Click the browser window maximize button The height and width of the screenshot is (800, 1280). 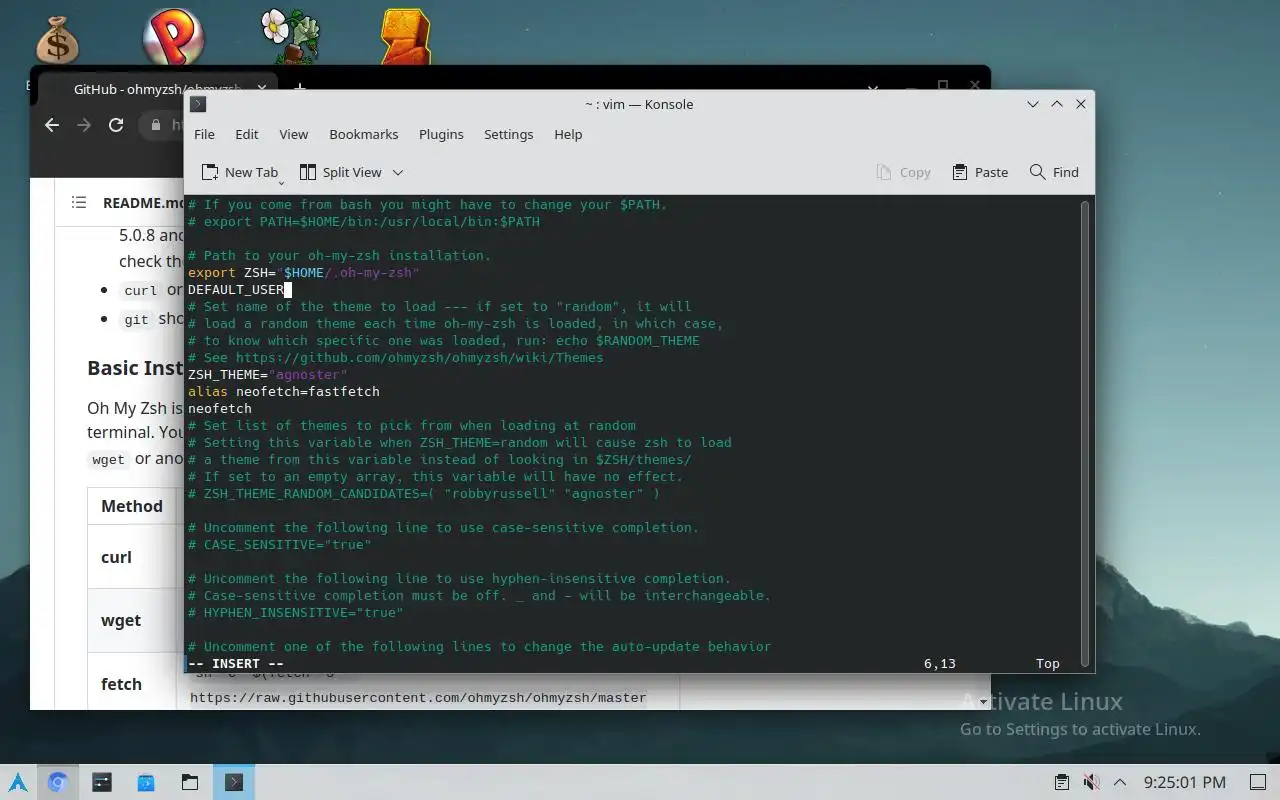click(x=942, y=86)
